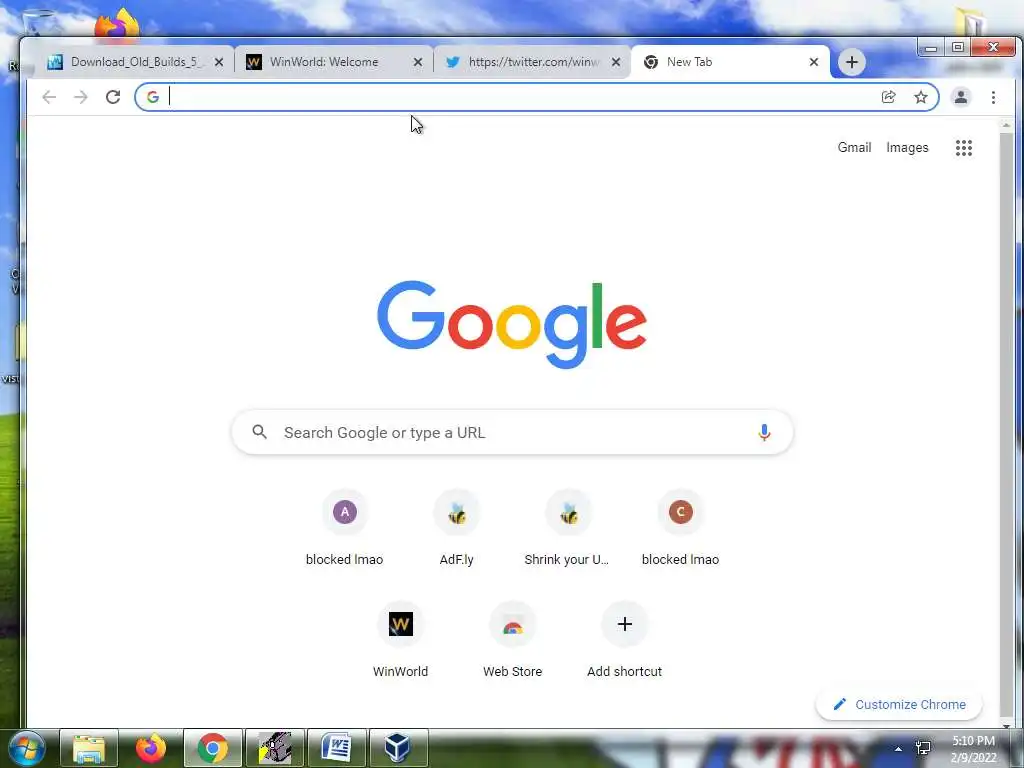Click the magnifier icon in search box
1024x768 pixels.
(x=260, y=432)
